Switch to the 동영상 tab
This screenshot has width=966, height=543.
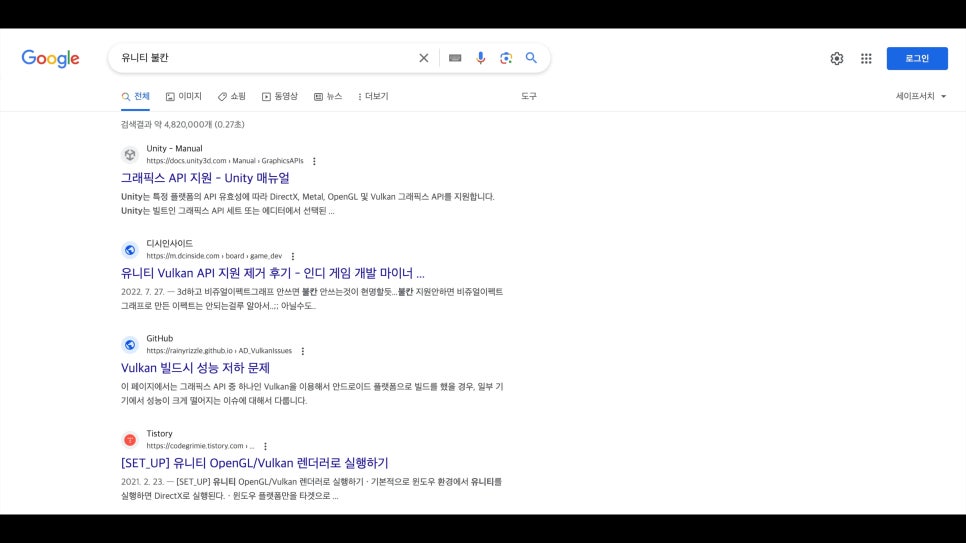[280, 96]
